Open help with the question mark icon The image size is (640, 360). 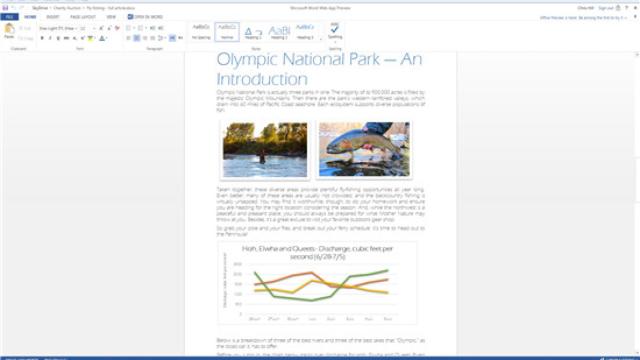pos(627,8)
